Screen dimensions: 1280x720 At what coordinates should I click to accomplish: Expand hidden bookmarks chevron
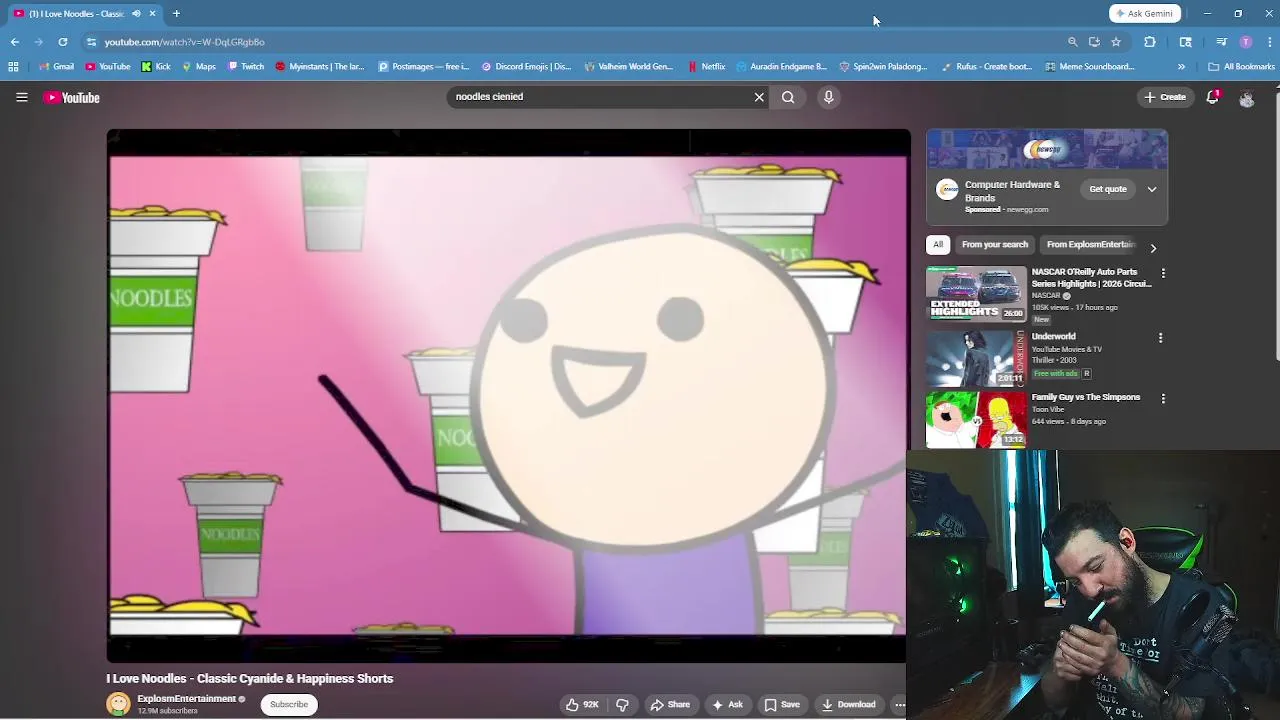[1181, 67]
